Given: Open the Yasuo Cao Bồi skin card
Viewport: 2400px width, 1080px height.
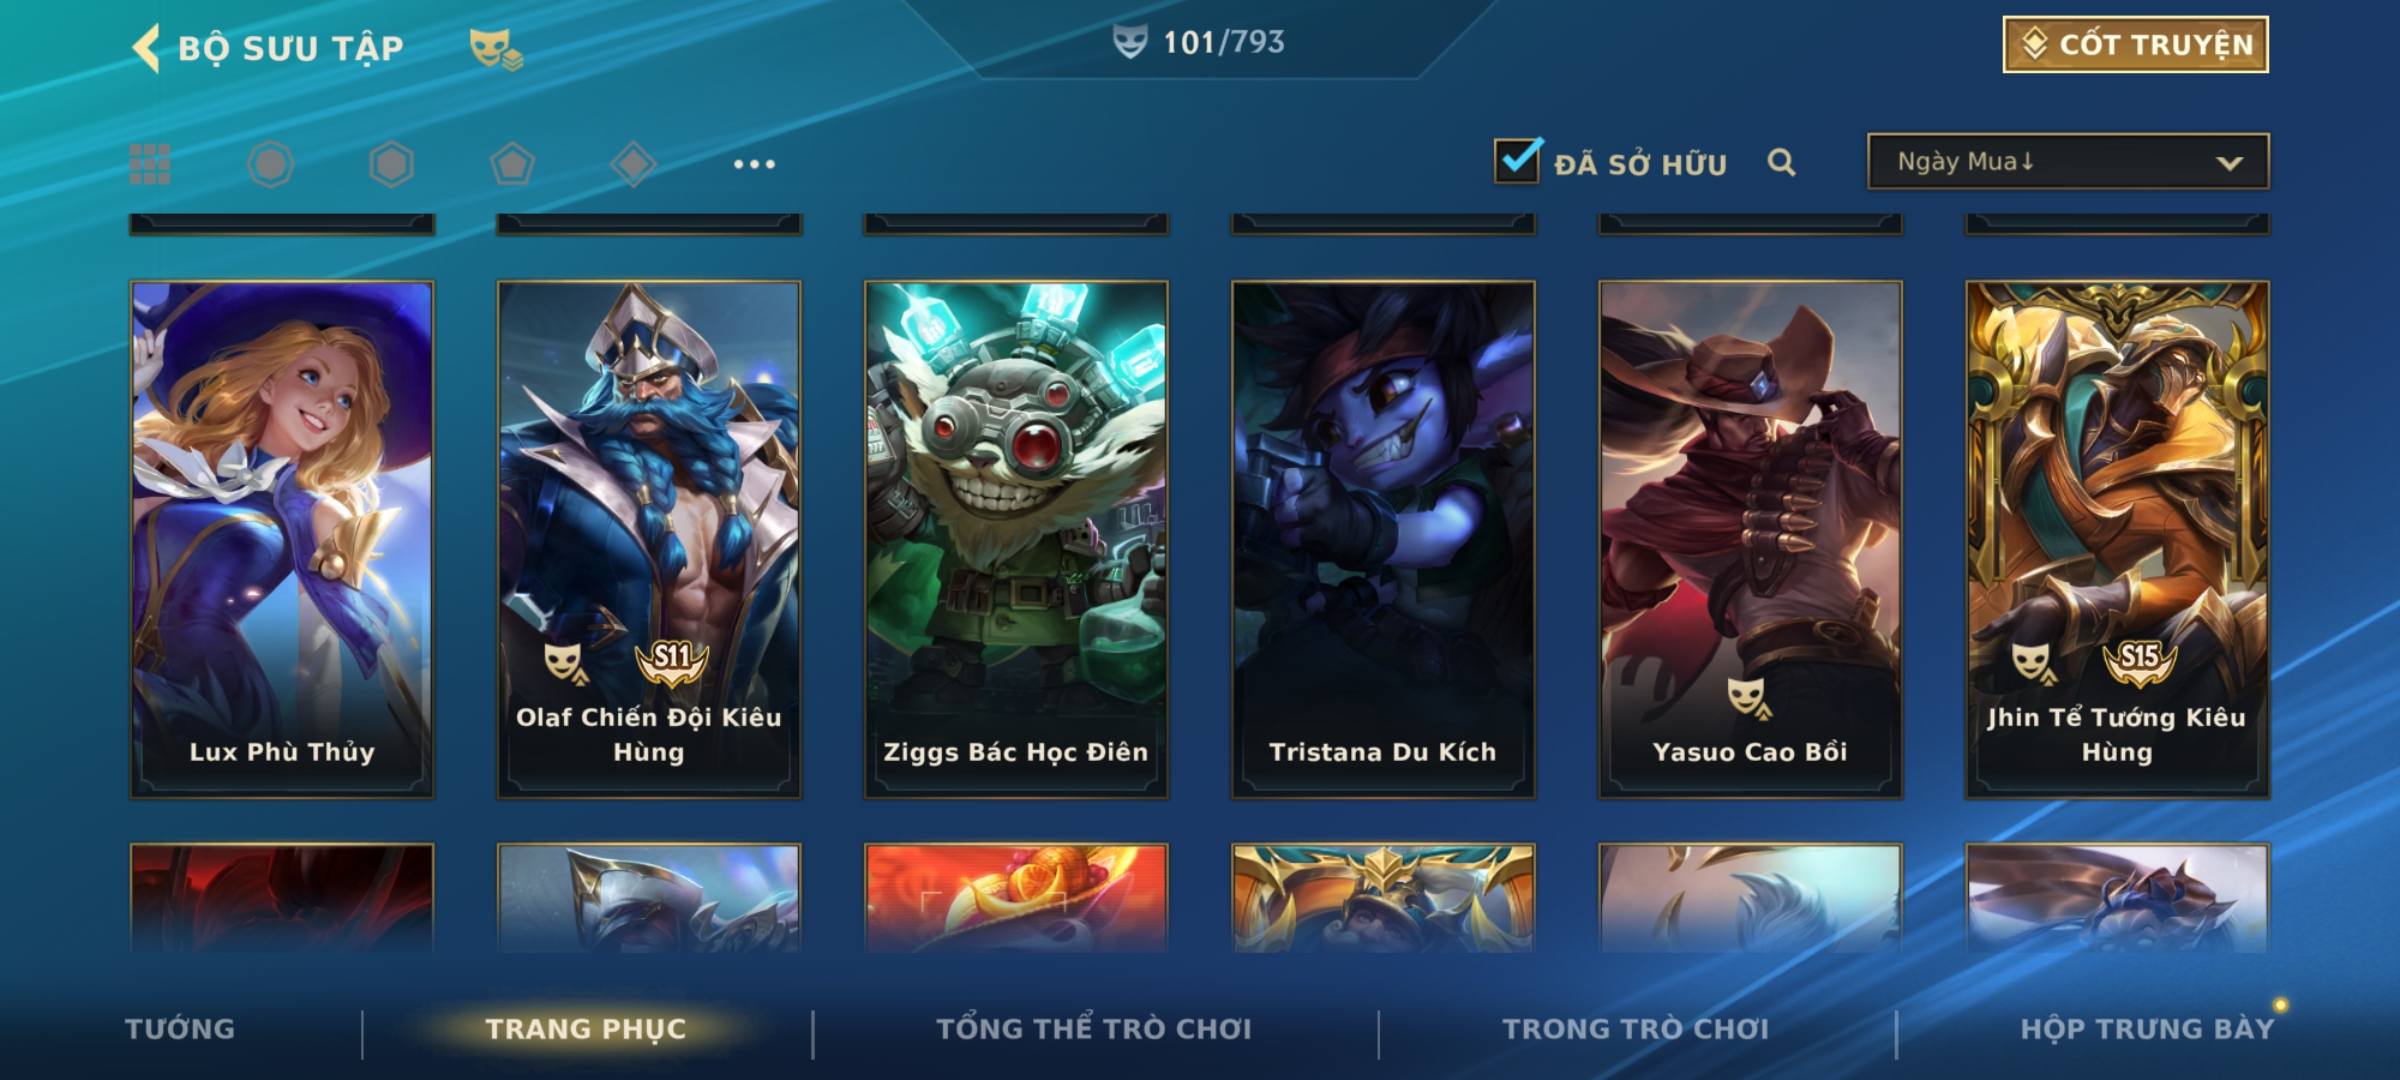Looking at the screenshot, I should tap(1750, 539).
